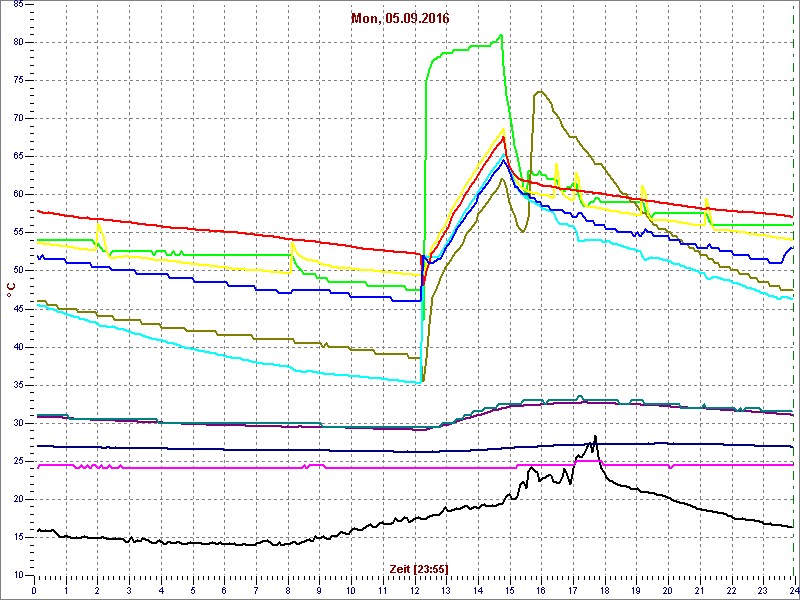Pick hour 12 label on the time axis
The width and height of the screenshot is (800, 600).
414,589
